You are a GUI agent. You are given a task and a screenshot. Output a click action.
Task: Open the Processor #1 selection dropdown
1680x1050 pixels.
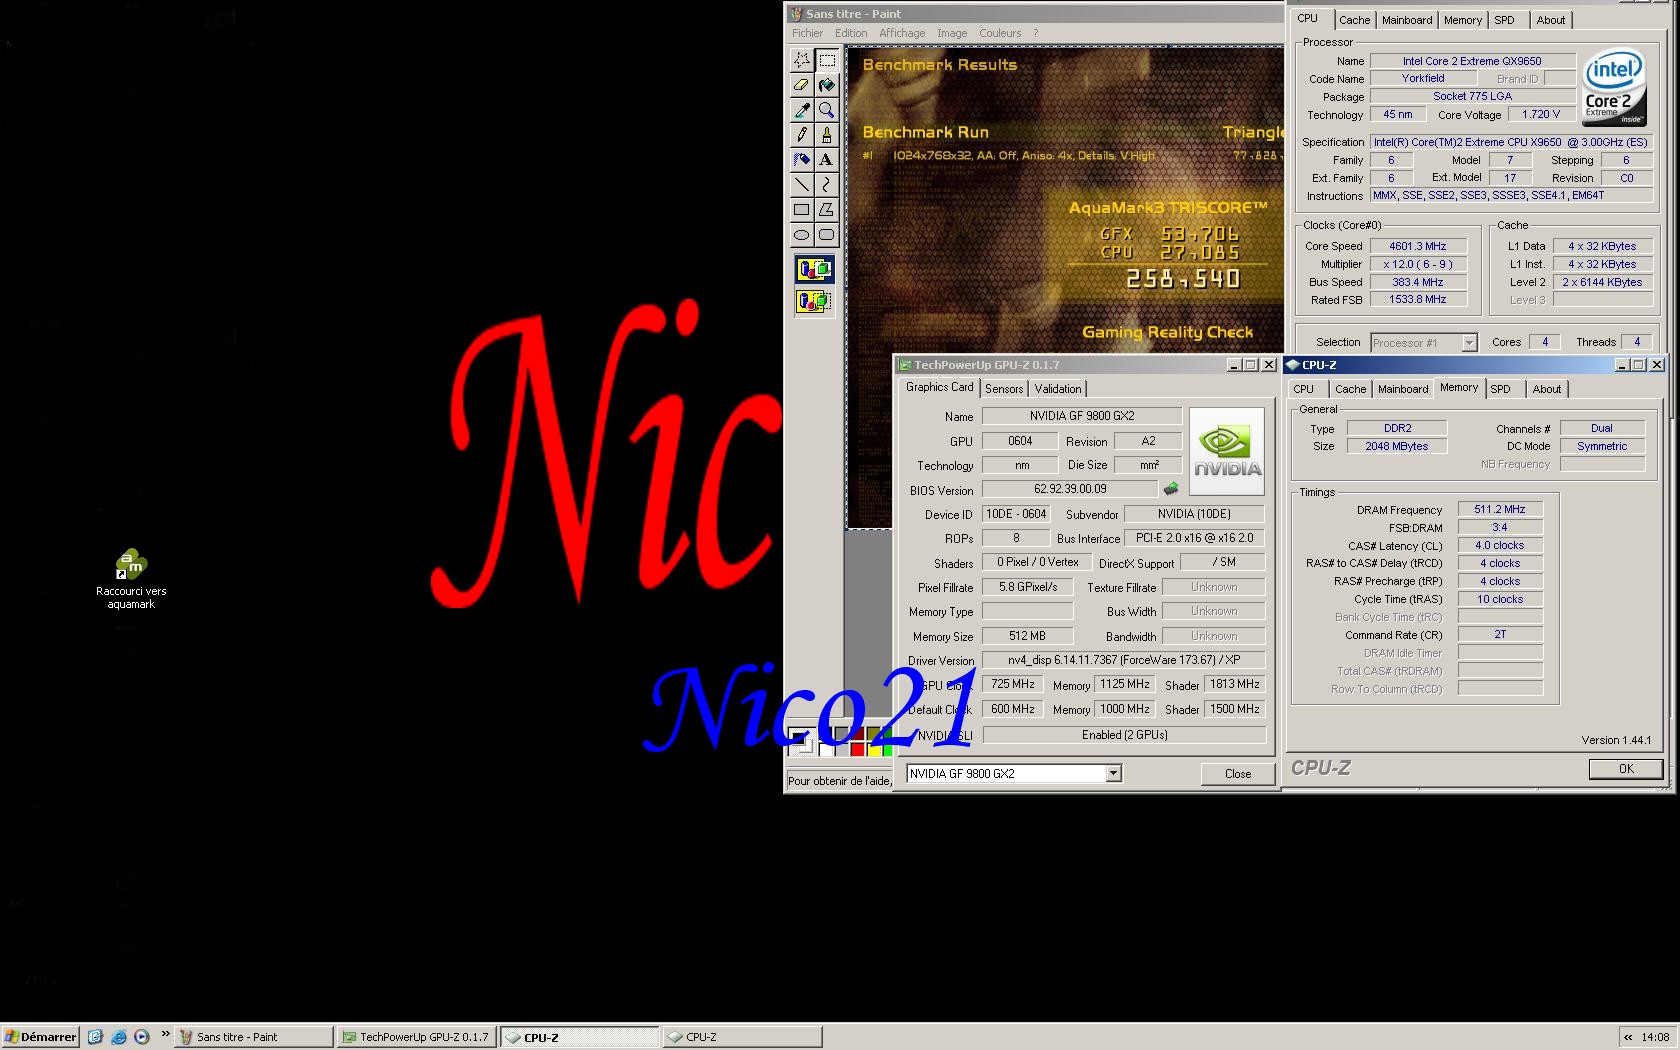pyautogui.click(x=1469, y=343)
